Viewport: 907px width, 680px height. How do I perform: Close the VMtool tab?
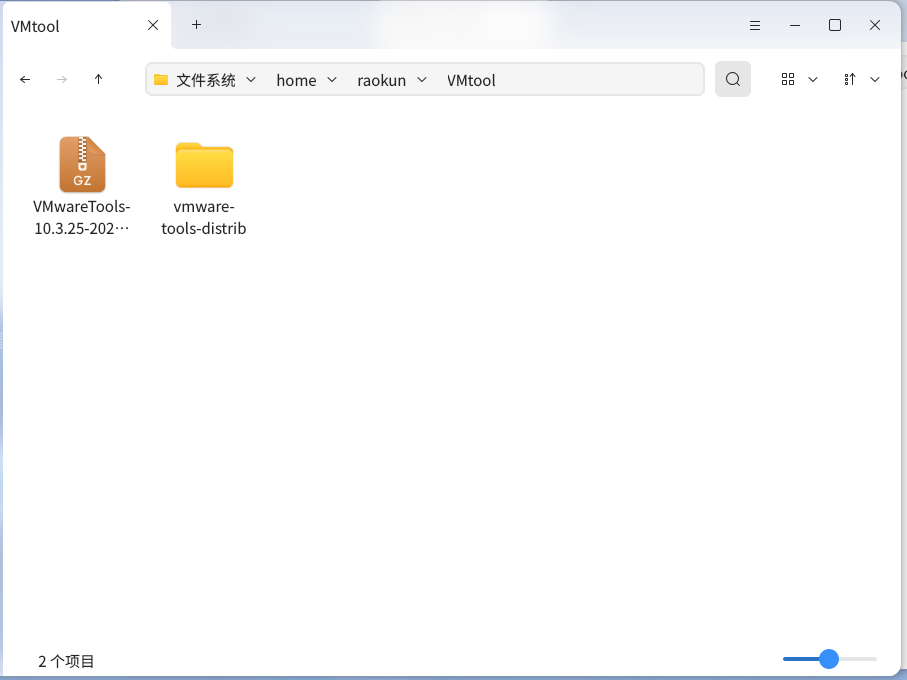point(153,25)
